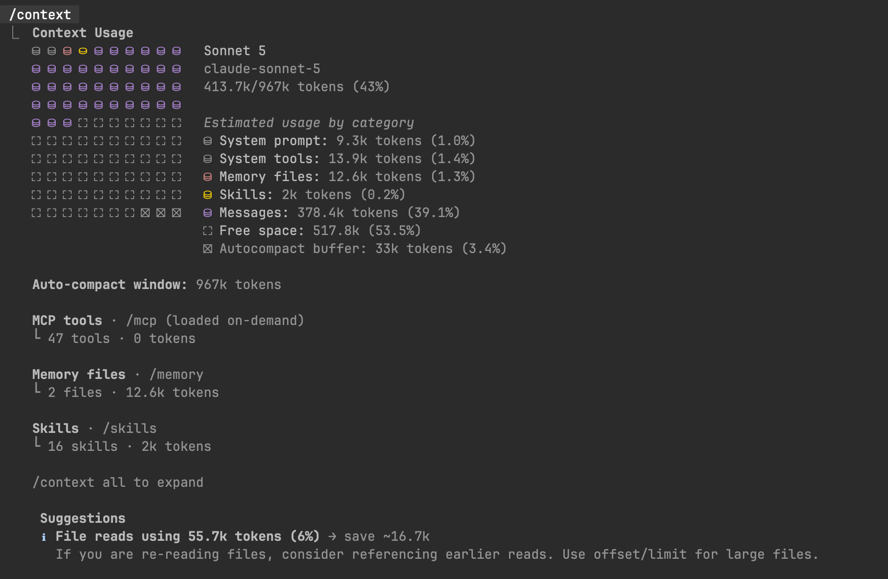
Task: Click the yellow Skills token in usage grid
Action: pos(83,51)
